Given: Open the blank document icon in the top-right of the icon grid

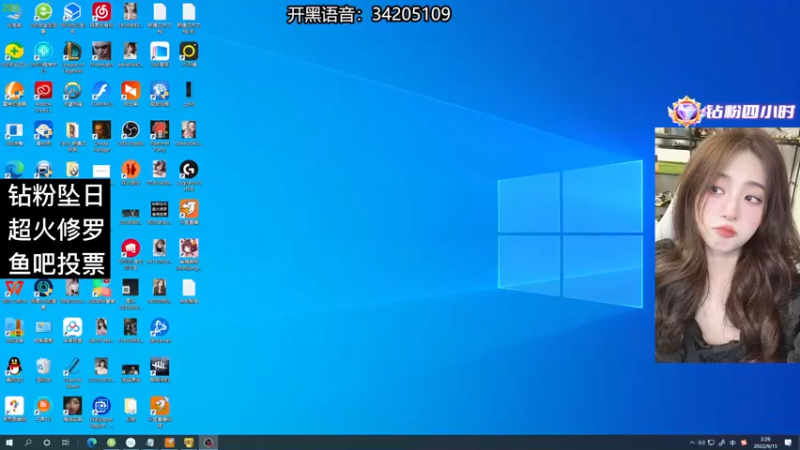Looking at the screenshot, I should [189, 12].
